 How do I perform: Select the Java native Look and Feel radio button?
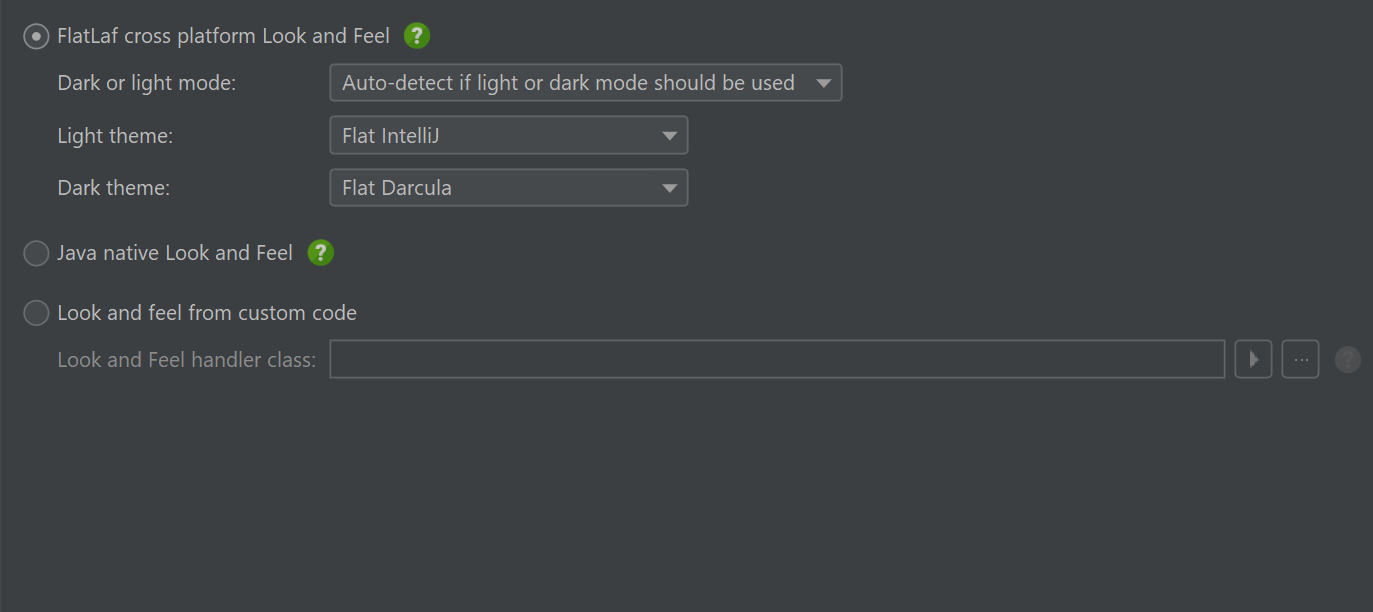tap(36, 253)
